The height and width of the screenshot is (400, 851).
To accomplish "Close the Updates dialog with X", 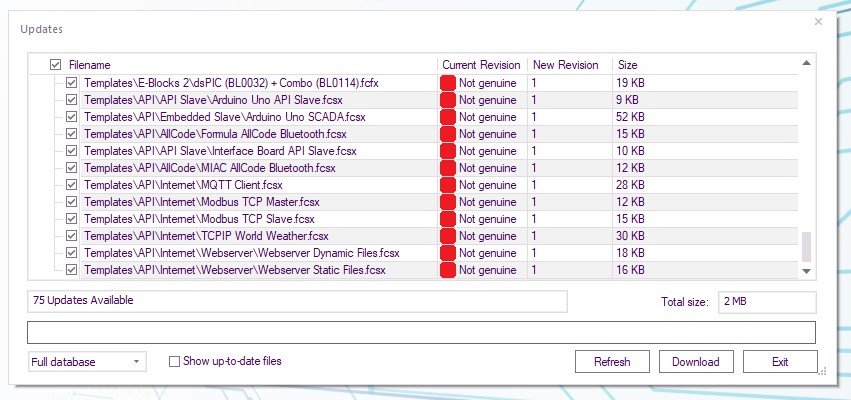I will point(818,21).
